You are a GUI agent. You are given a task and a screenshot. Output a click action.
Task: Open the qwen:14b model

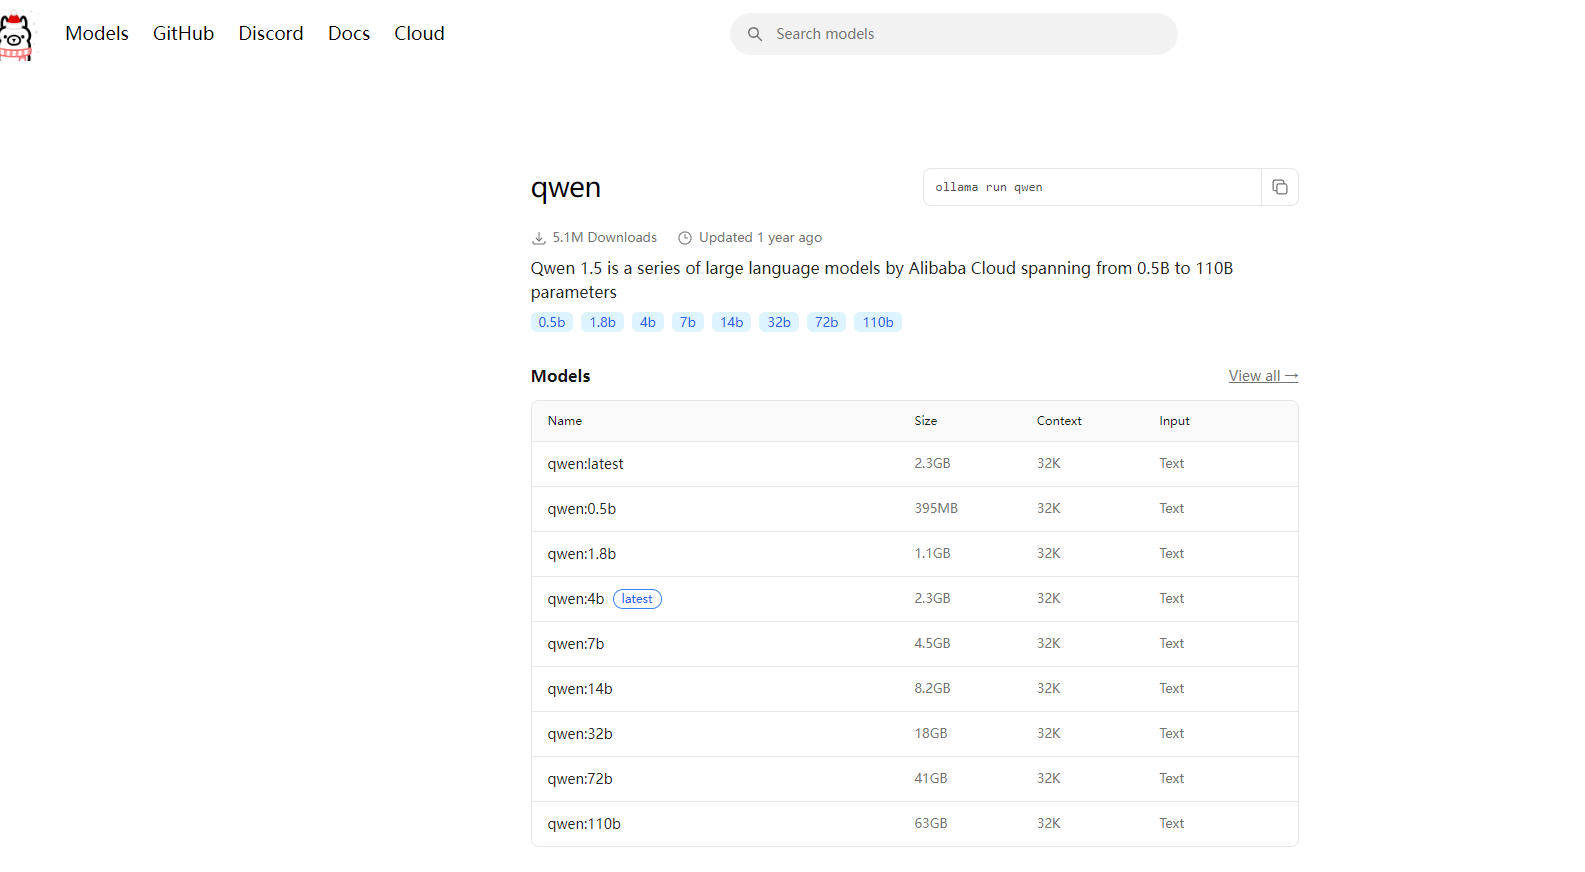pos(580,689)
